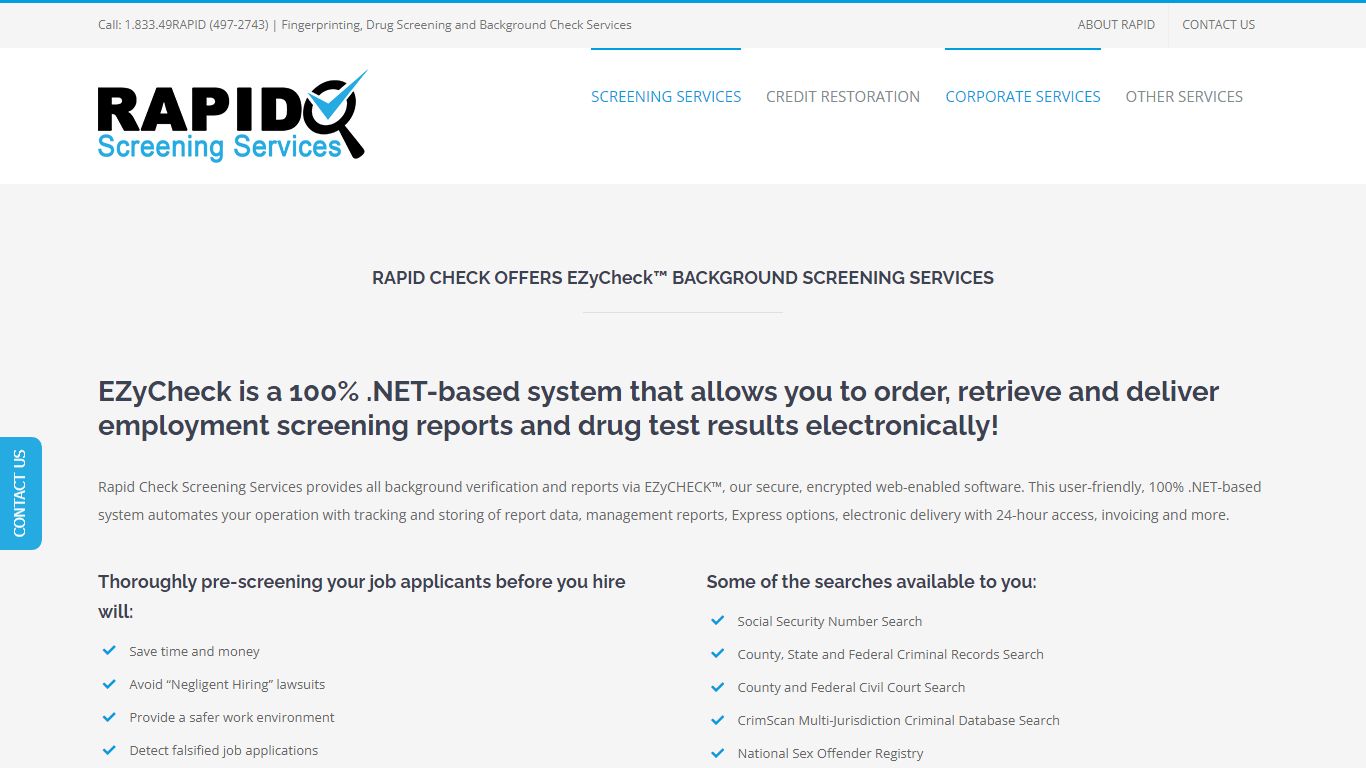Viewport: 1366px width, 768px height.
Task: Select 'Avoid Negligent Hiring lawsuits' text
Action: pyautogui.click(x=227, y=684)
